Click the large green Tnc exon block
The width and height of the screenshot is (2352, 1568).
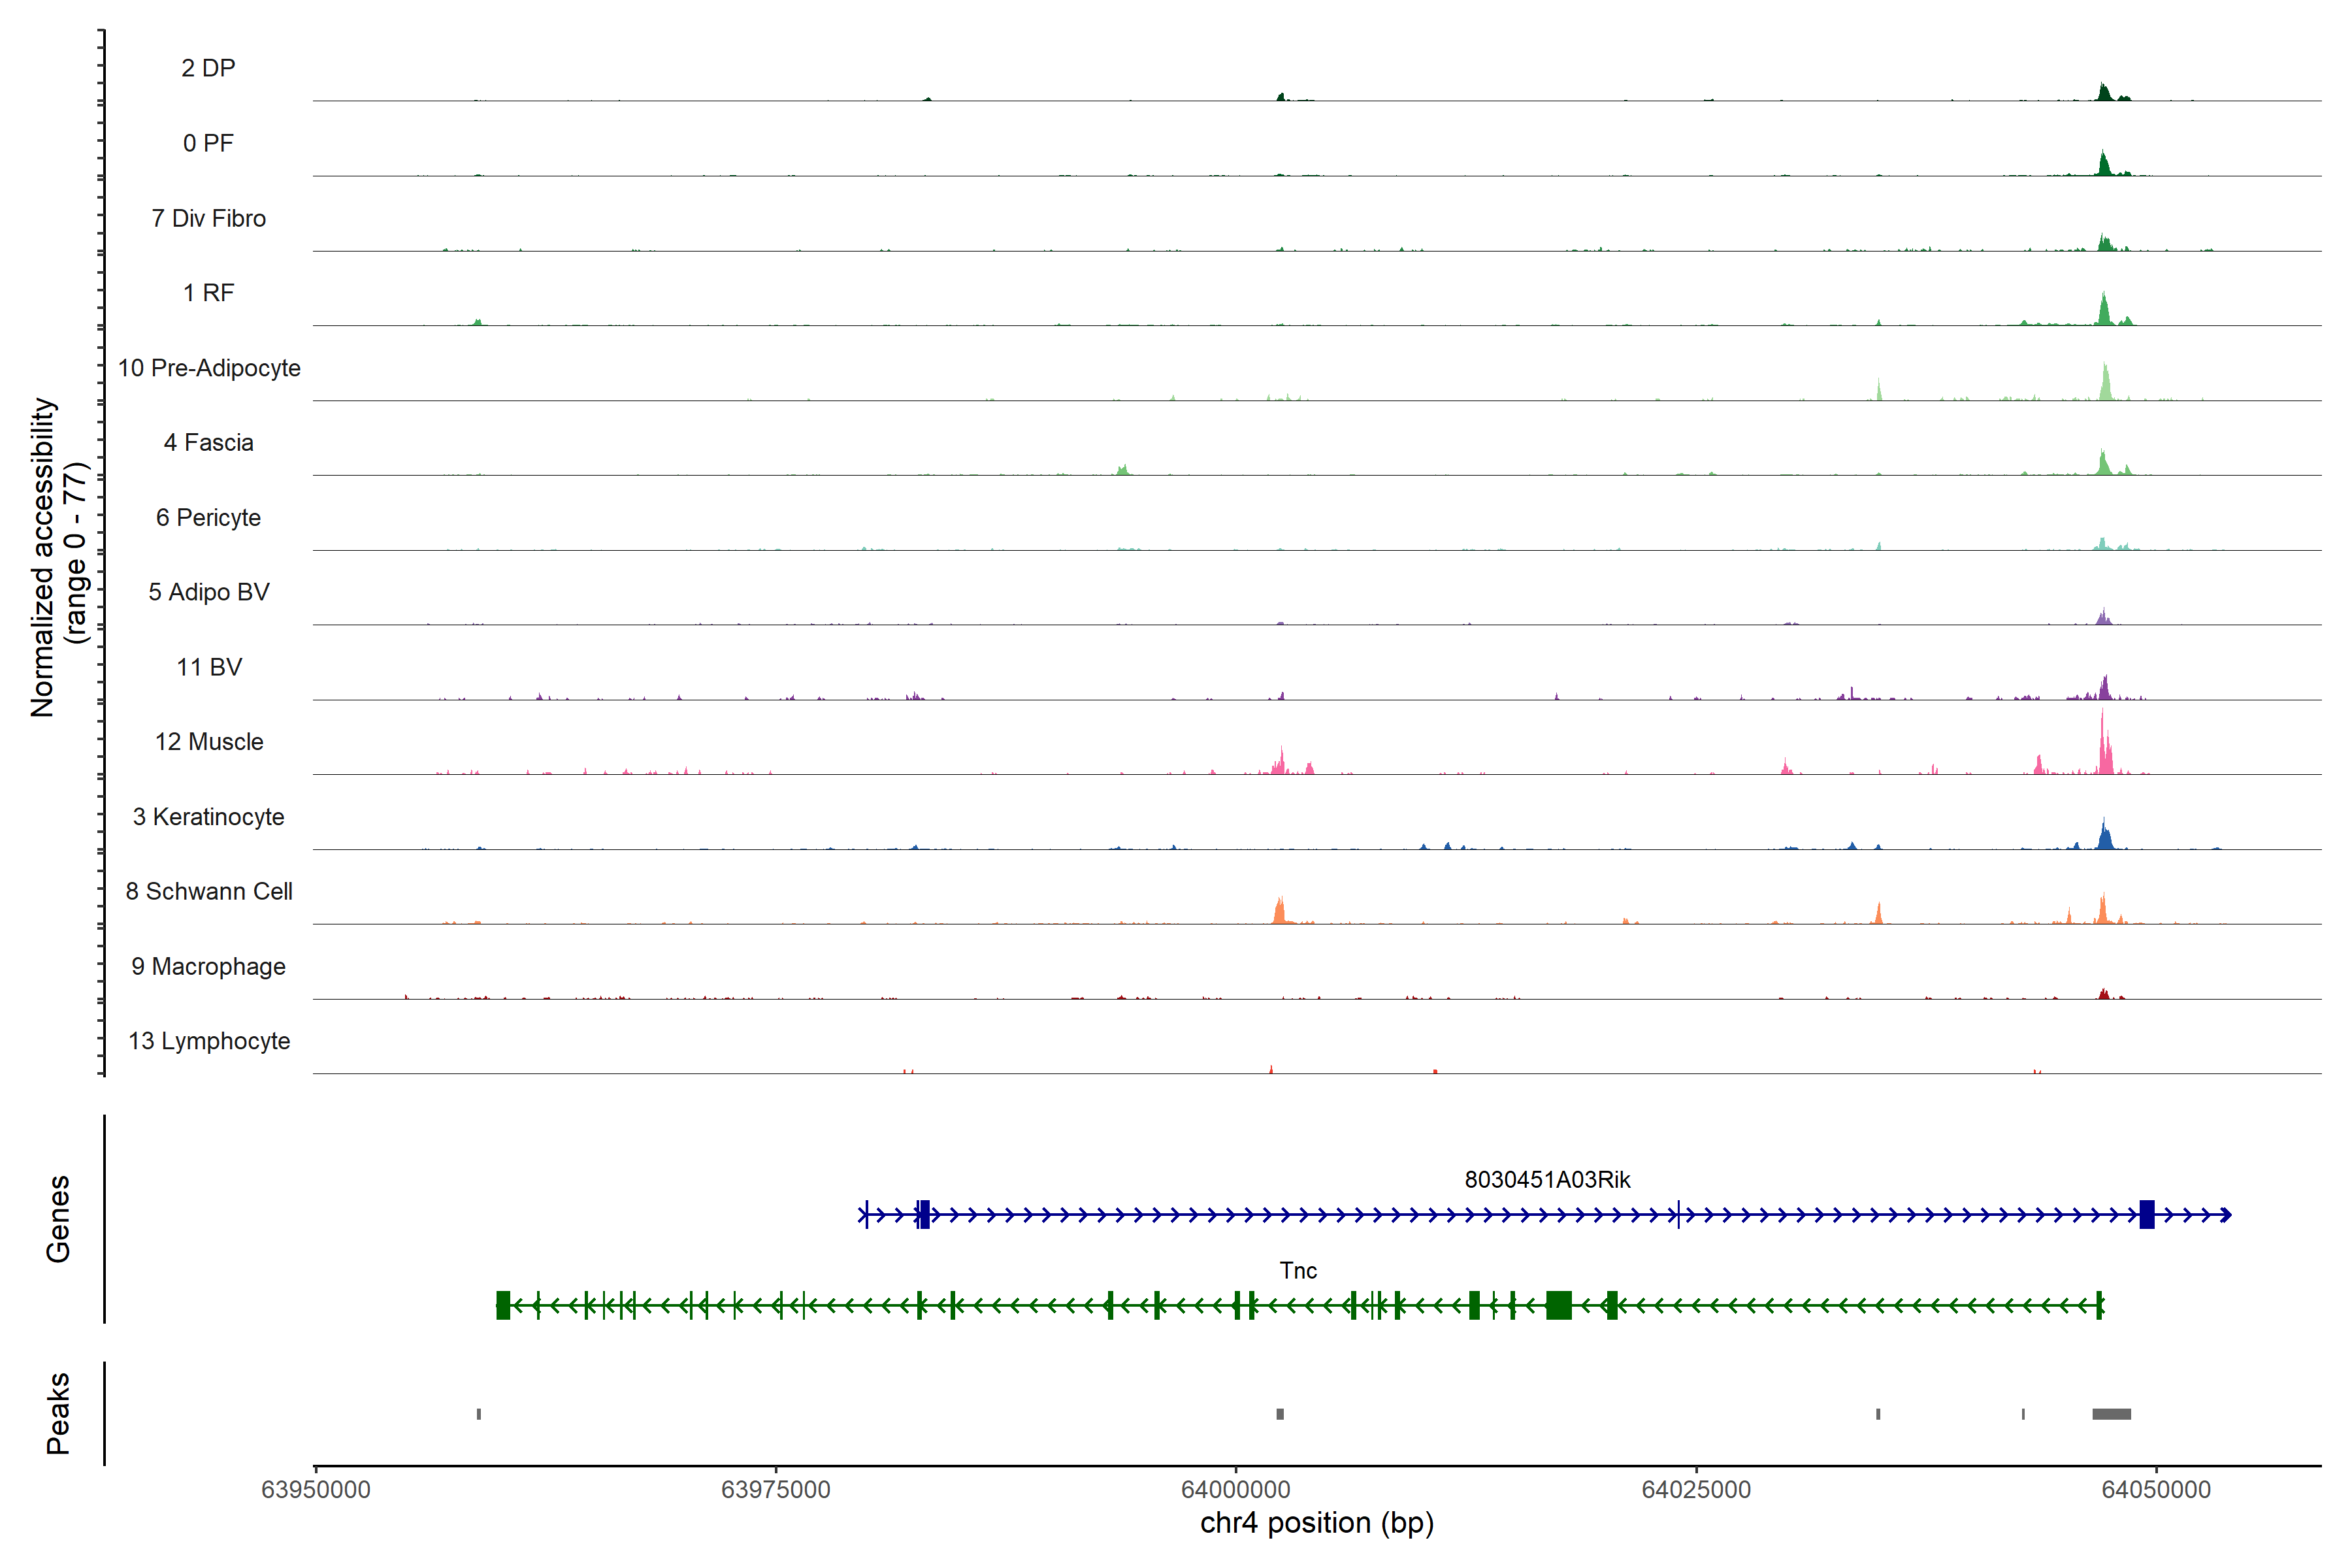(1558, 1305)
